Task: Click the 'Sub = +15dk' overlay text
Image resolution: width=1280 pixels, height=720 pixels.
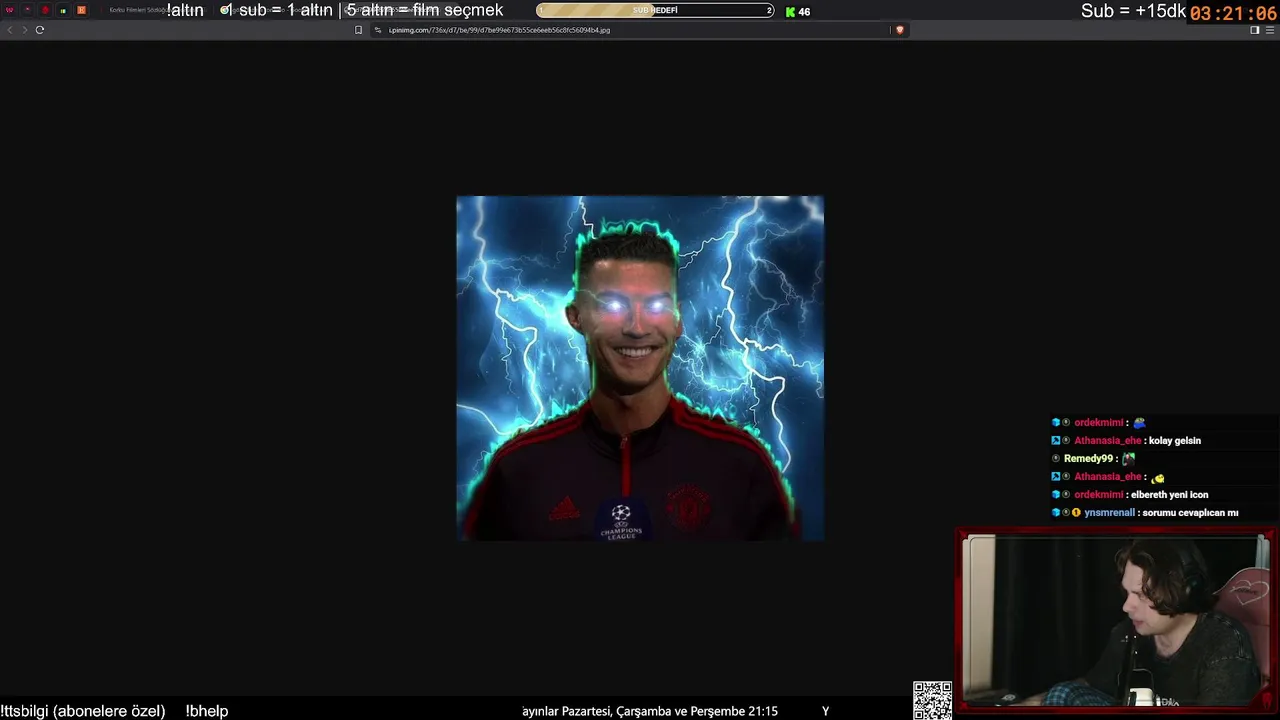Action: (x=1133, y=11)
